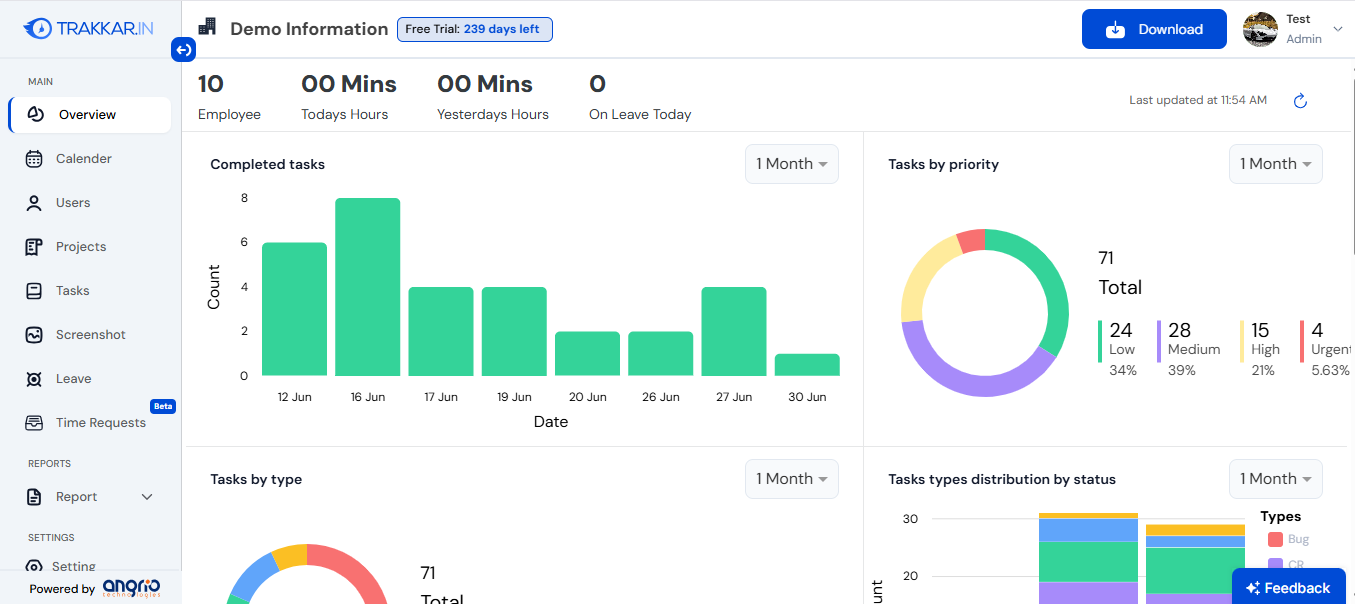Click Last updated at 11:54 AM text
Image resolution: width=1355 pixels, height=604 pixels.
pos(1198,100)
